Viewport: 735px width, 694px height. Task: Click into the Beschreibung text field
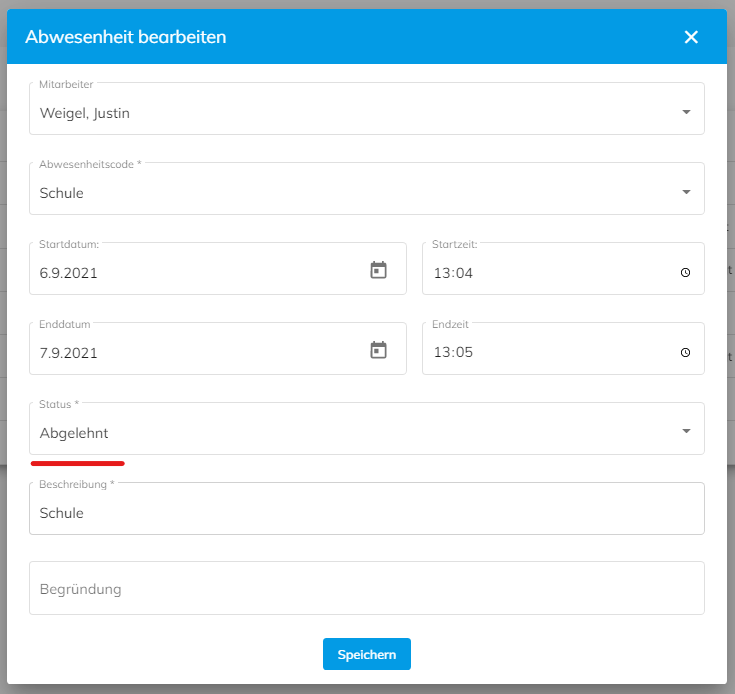coord(367,509)
